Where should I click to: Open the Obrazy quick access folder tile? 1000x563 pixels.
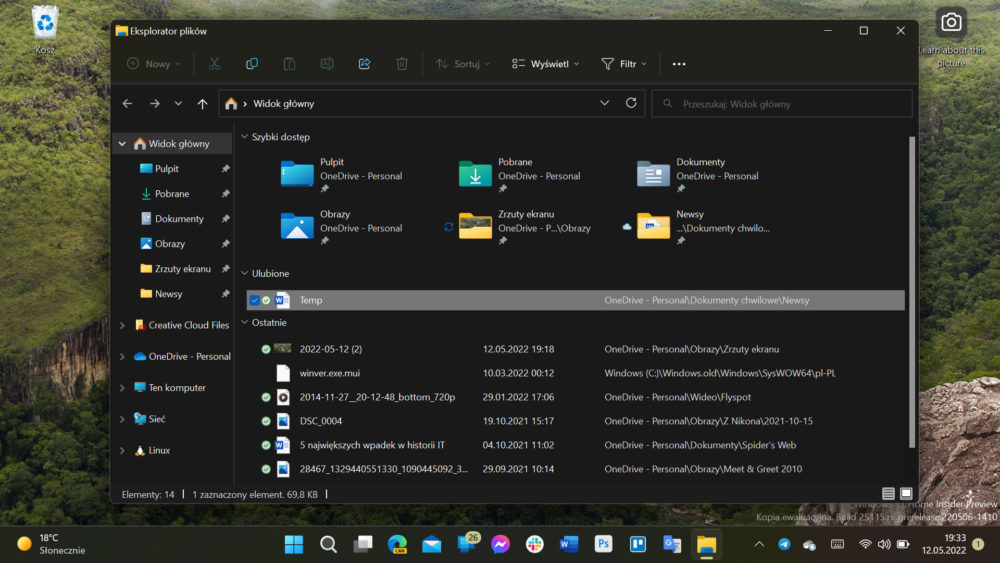point(342,227)
